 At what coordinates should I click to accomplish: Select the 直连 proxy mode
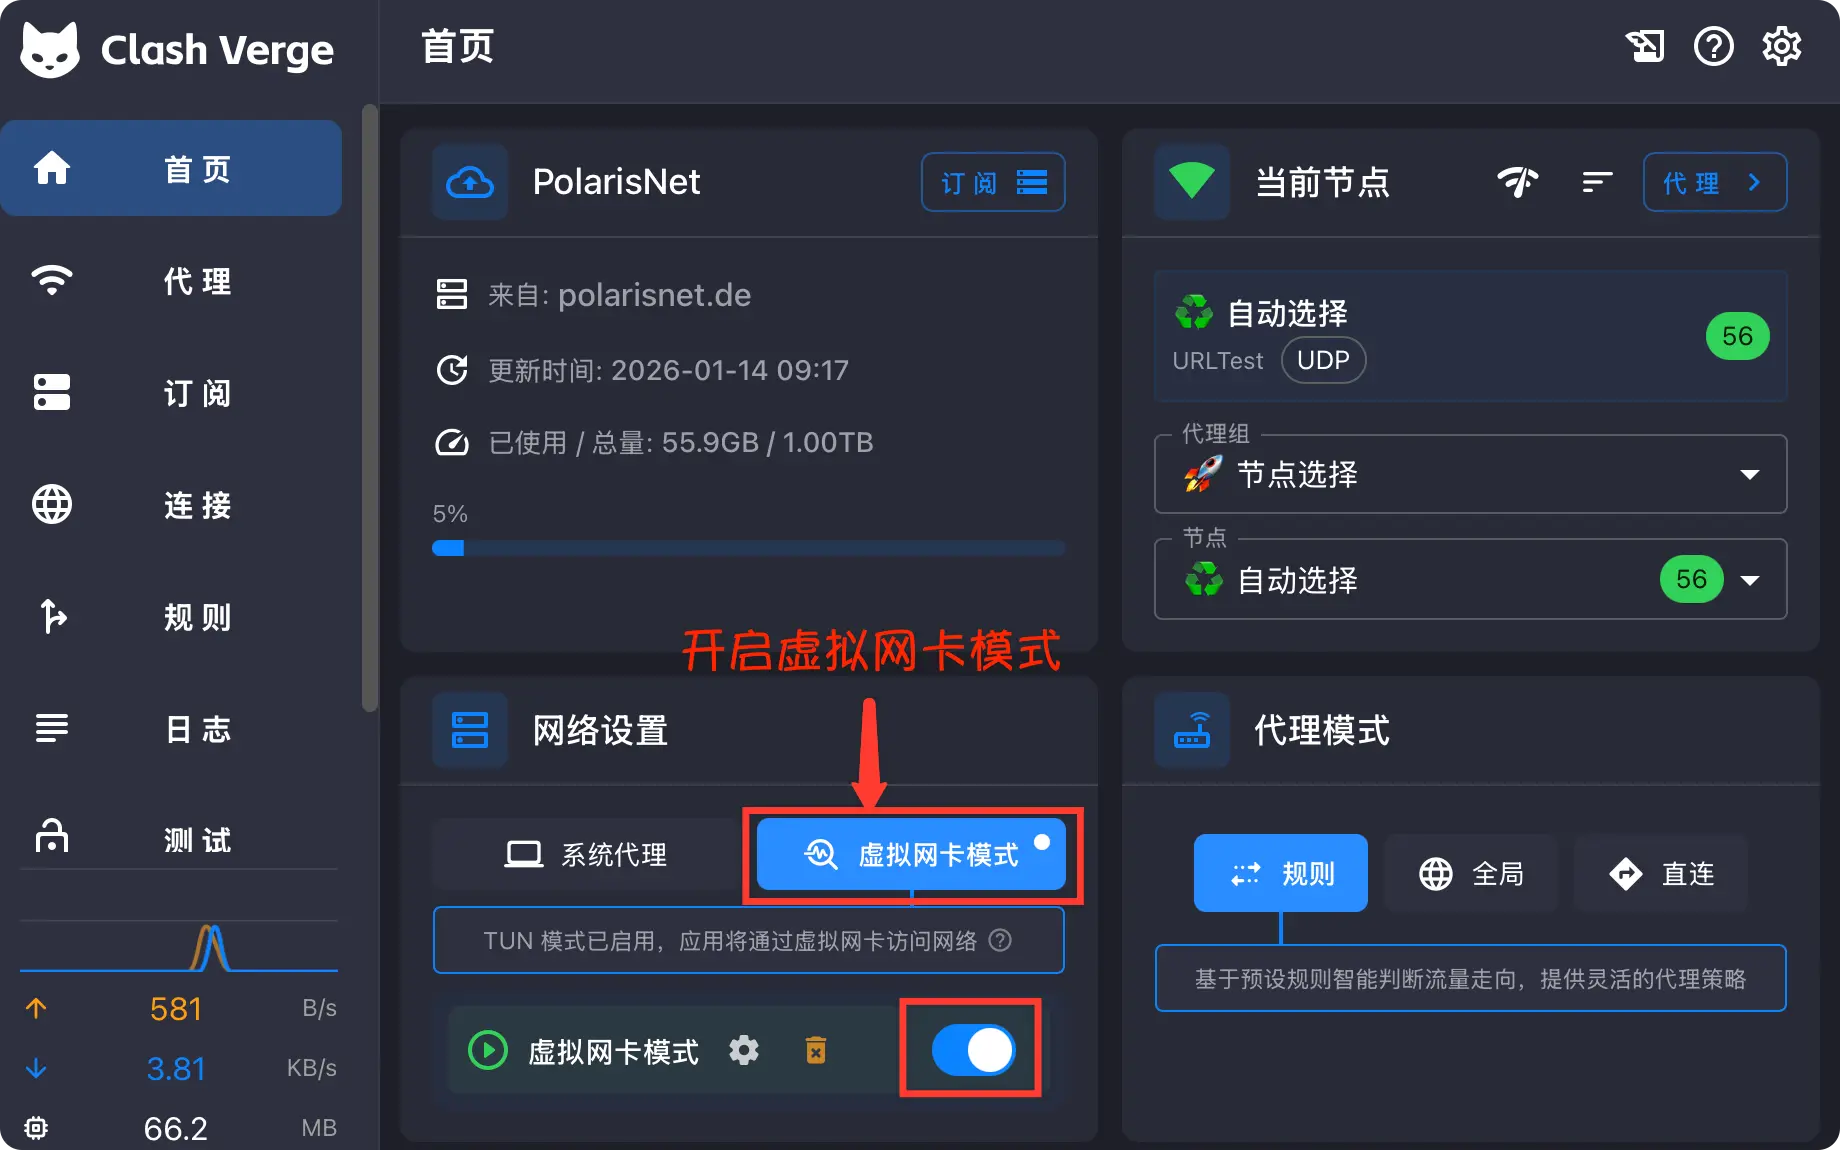click(x=1661, y=873)
